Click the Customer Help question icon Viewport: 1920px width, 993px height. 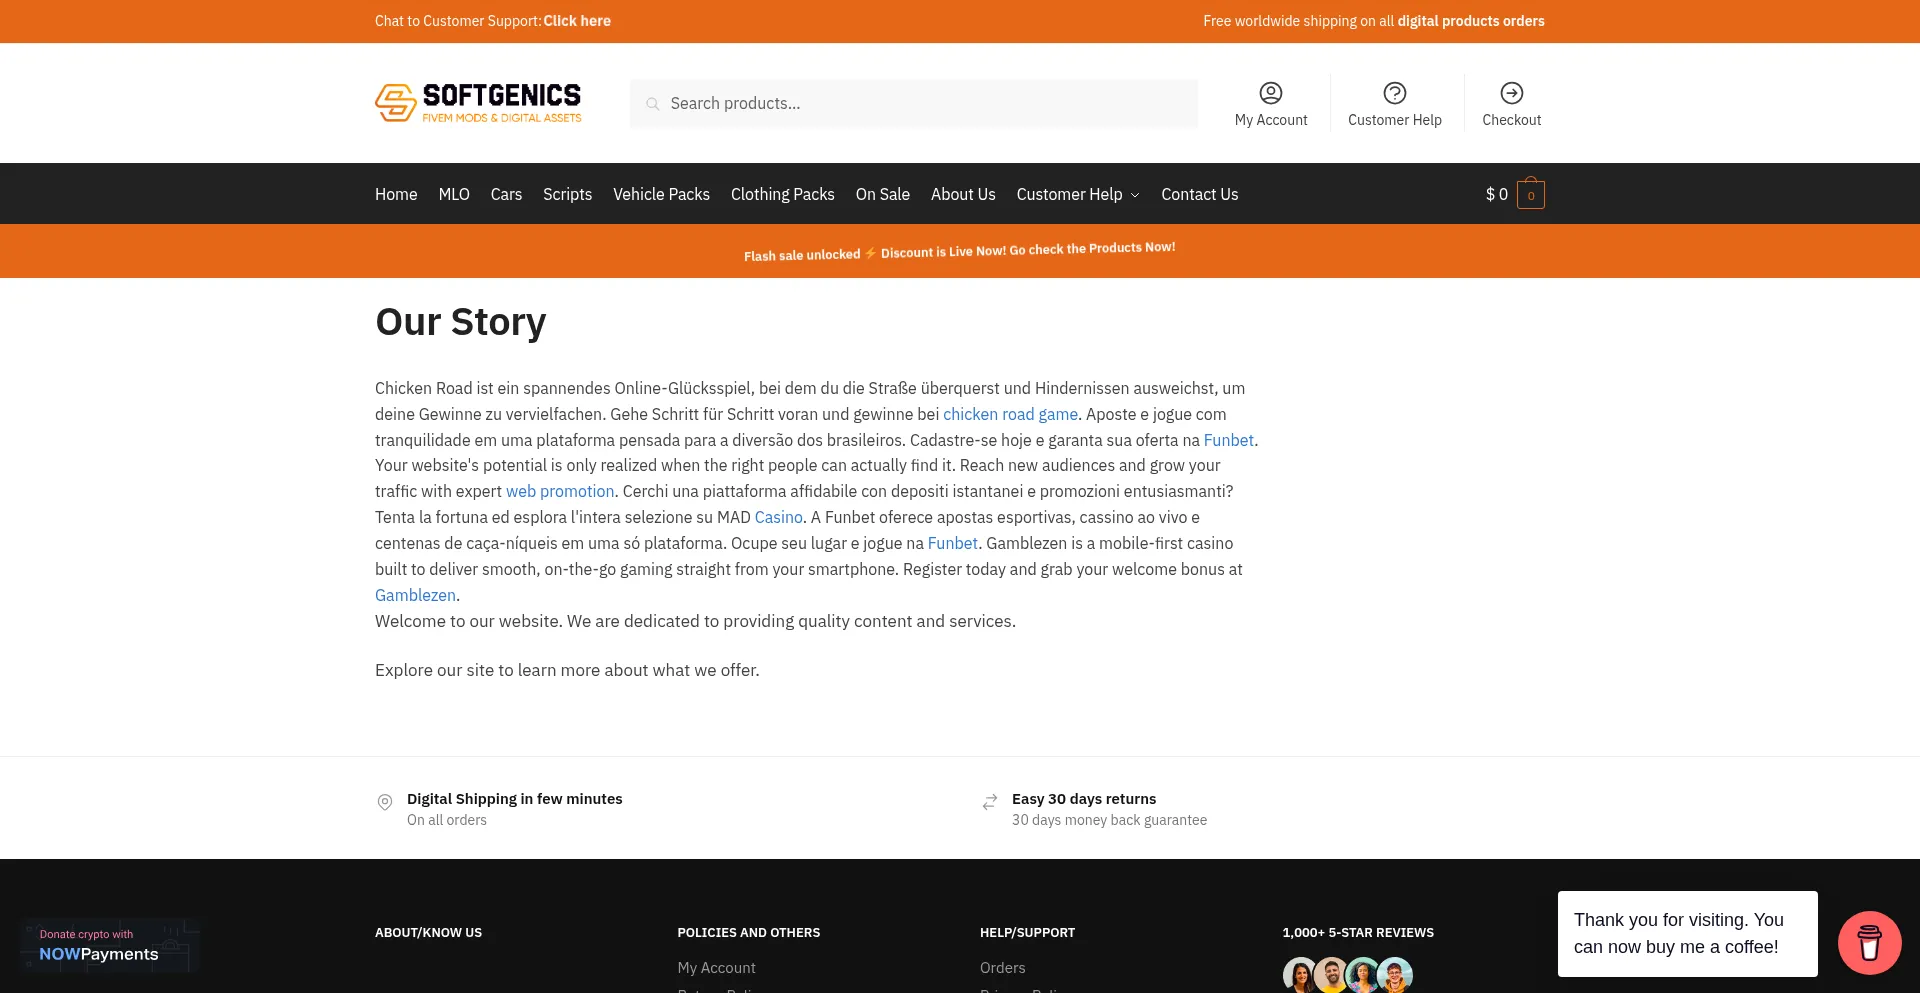1395,93
